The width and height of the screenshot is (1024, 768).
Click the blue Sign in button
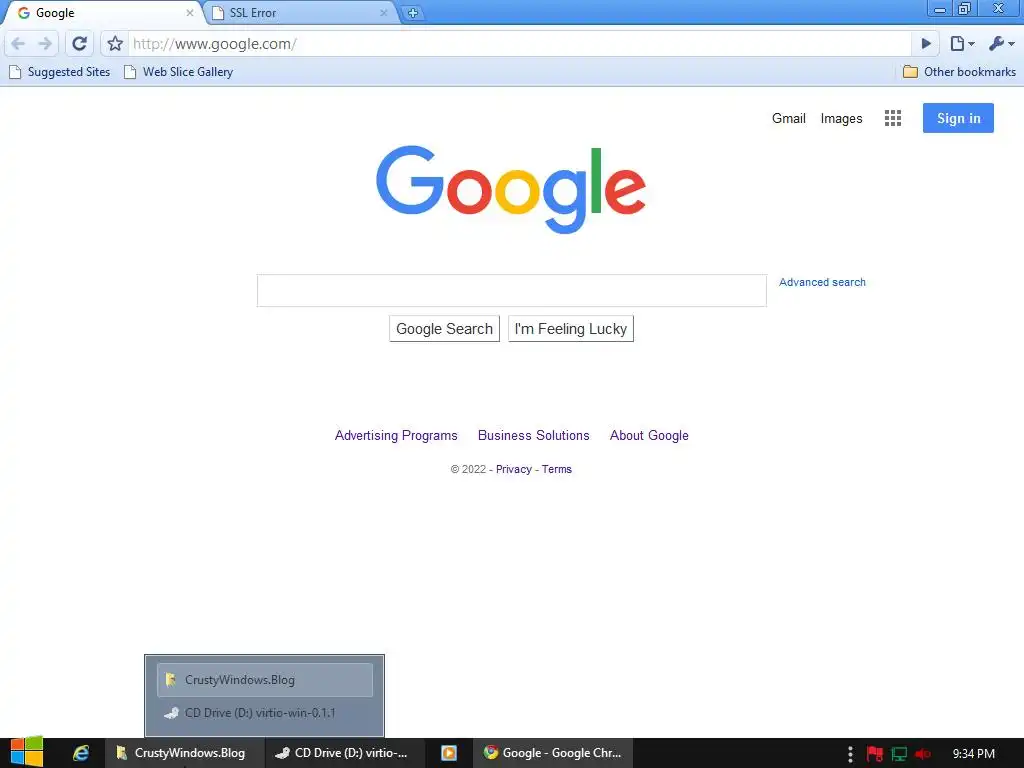click(x=958, y=118)
